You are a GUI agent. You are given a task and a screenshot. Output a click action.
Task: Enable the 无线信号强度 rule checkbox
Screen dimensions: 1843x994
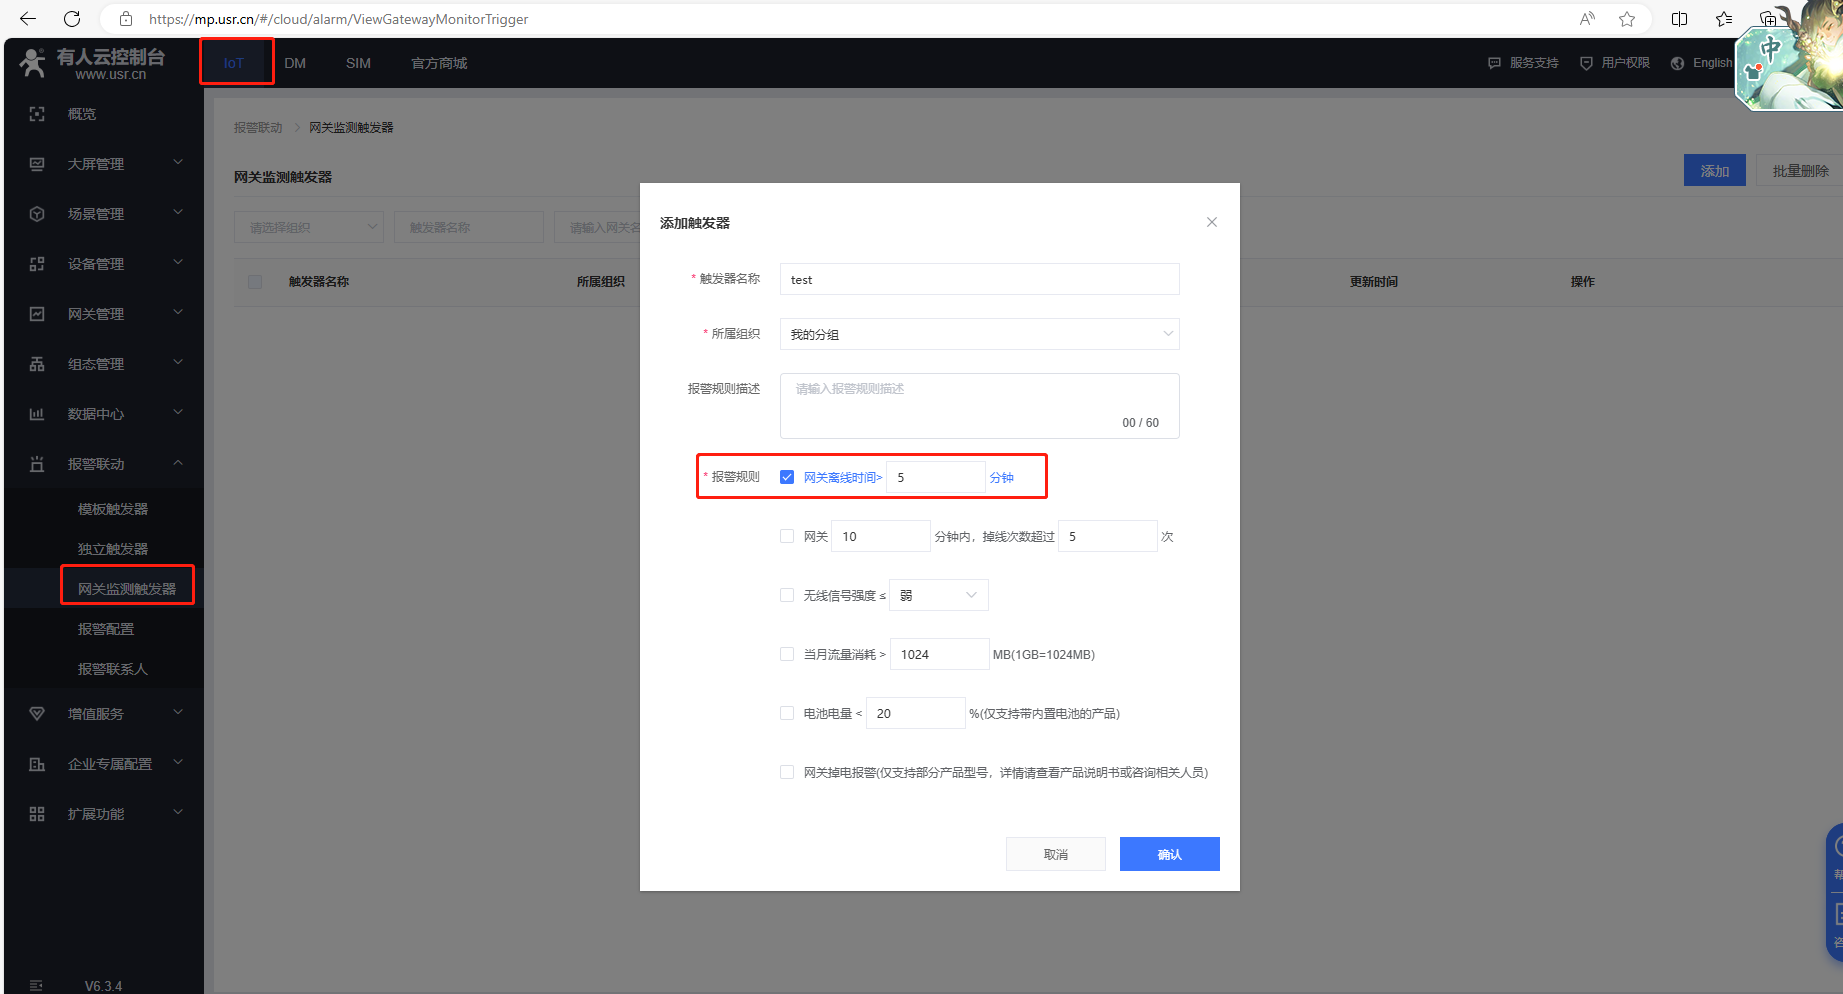point(787,595)
